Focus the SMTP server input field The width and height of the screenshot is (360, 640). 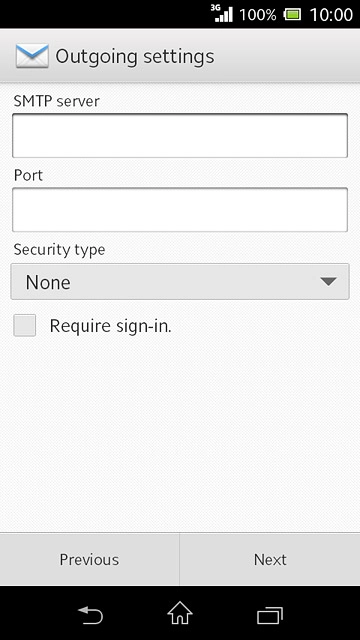tap(180, 136)
